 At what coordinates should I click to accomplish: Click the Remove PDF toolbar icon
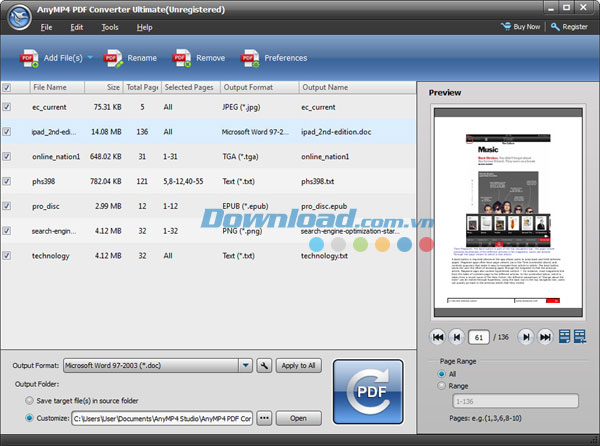181,58
